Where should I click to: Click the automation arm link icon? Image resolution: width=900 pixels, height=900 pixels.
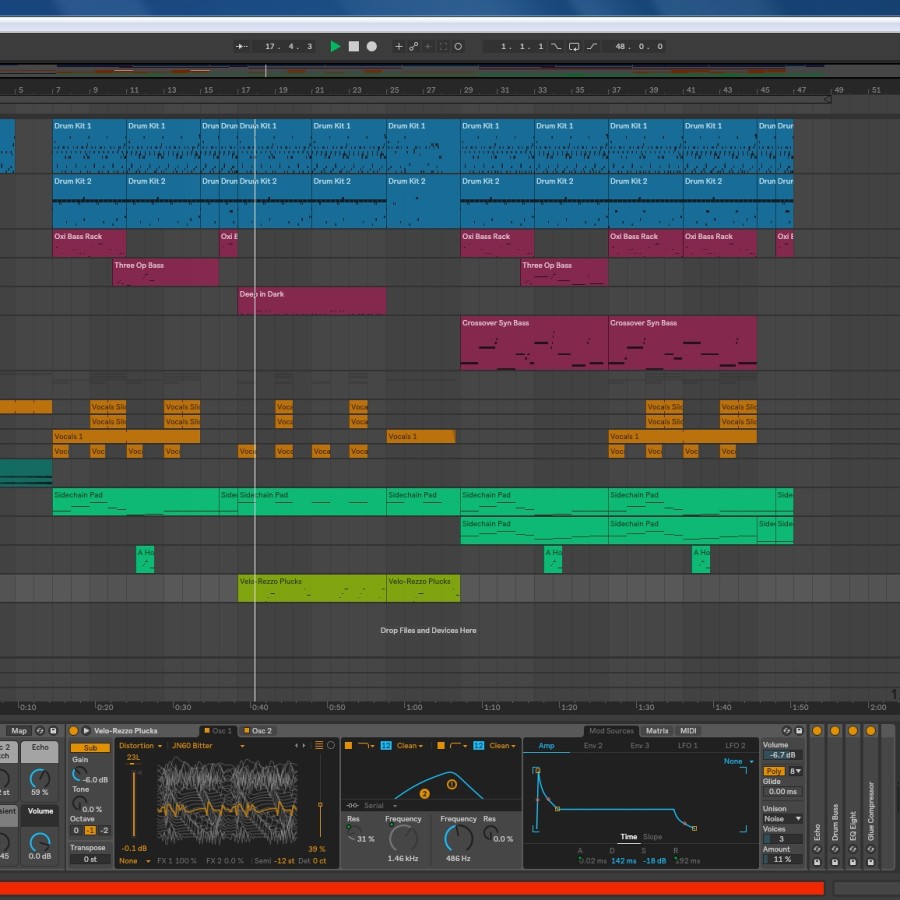pyautogui.click(x=414, y=46)
